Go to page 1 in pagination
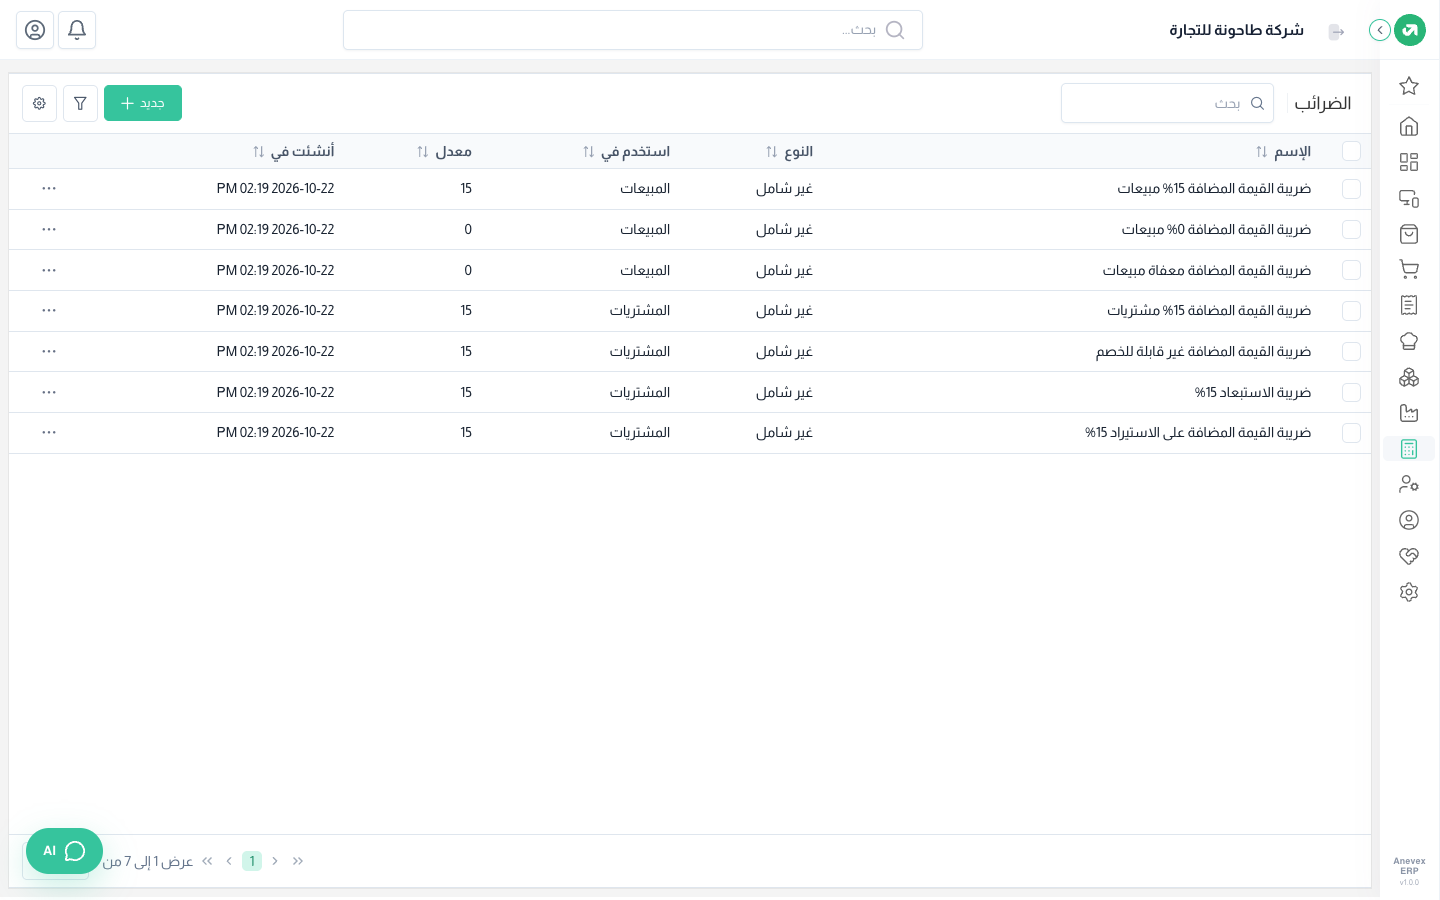 [252, 861]
